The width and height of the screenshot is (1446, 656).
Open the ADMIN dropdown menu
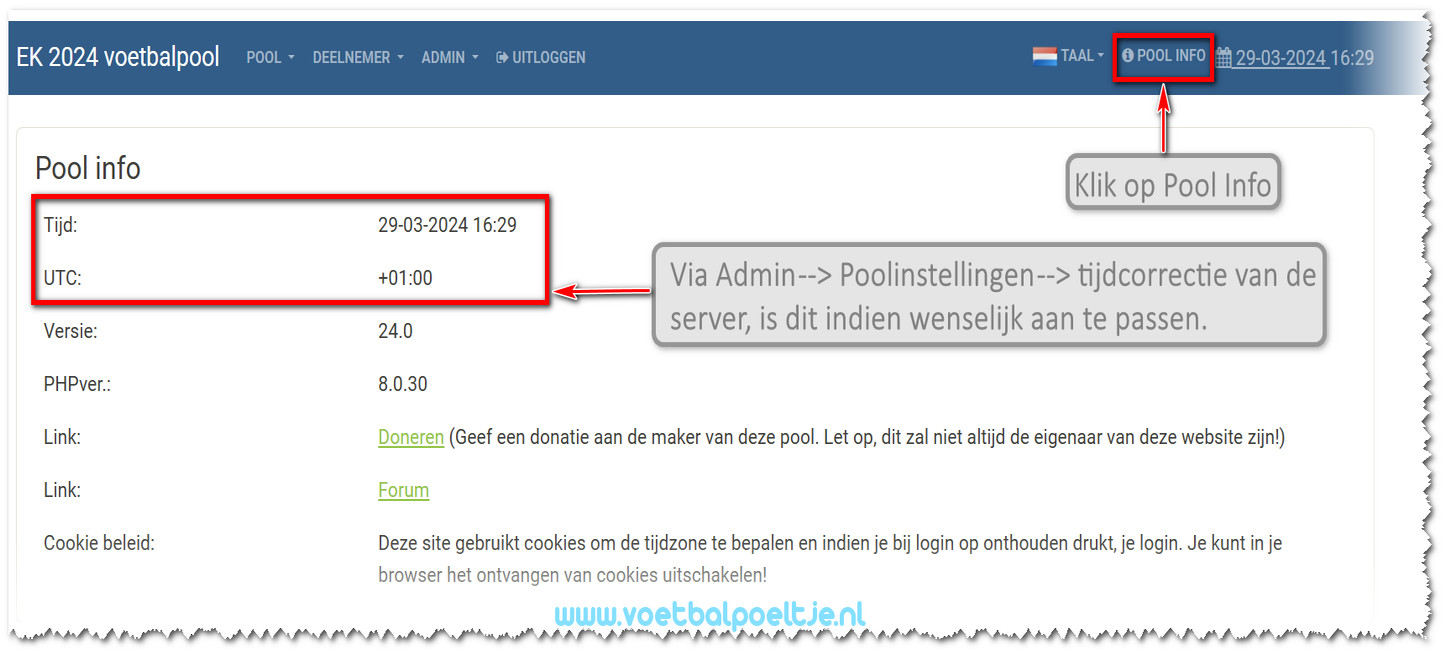(x=449, y=58)
